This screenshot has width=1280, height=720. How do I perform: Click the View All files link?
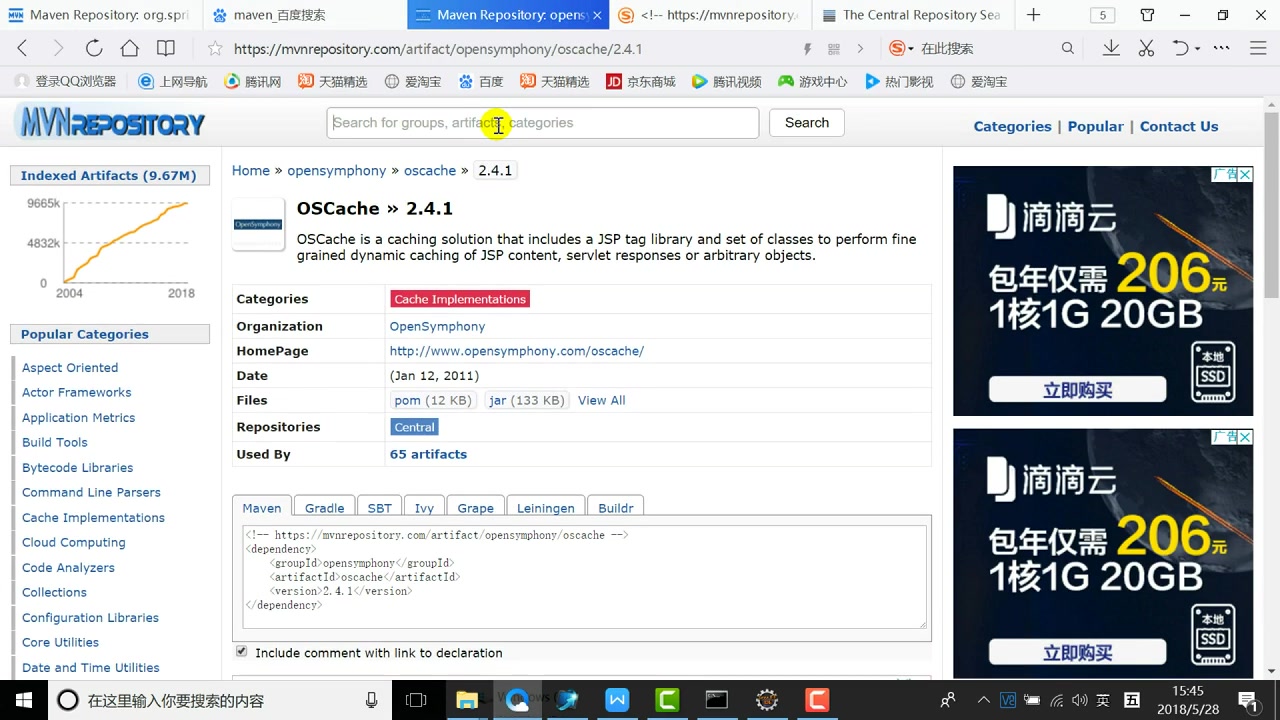click(x=601, y=400)
